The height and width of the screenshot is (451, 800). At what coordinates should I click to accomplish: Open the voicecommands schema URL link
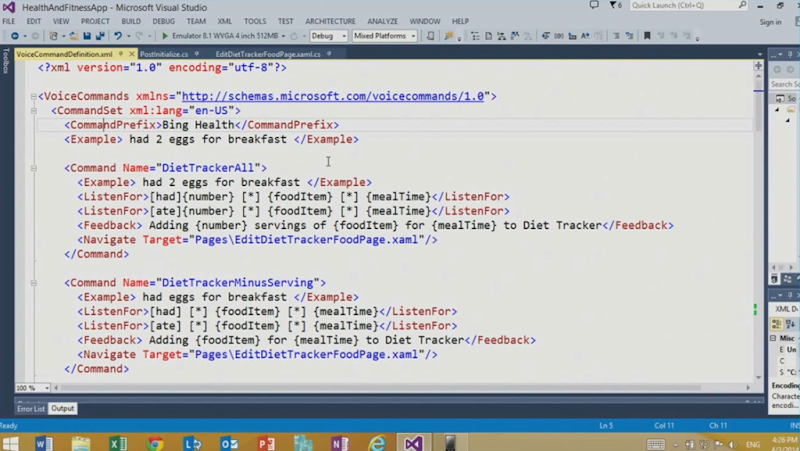(x=333, y=96)
